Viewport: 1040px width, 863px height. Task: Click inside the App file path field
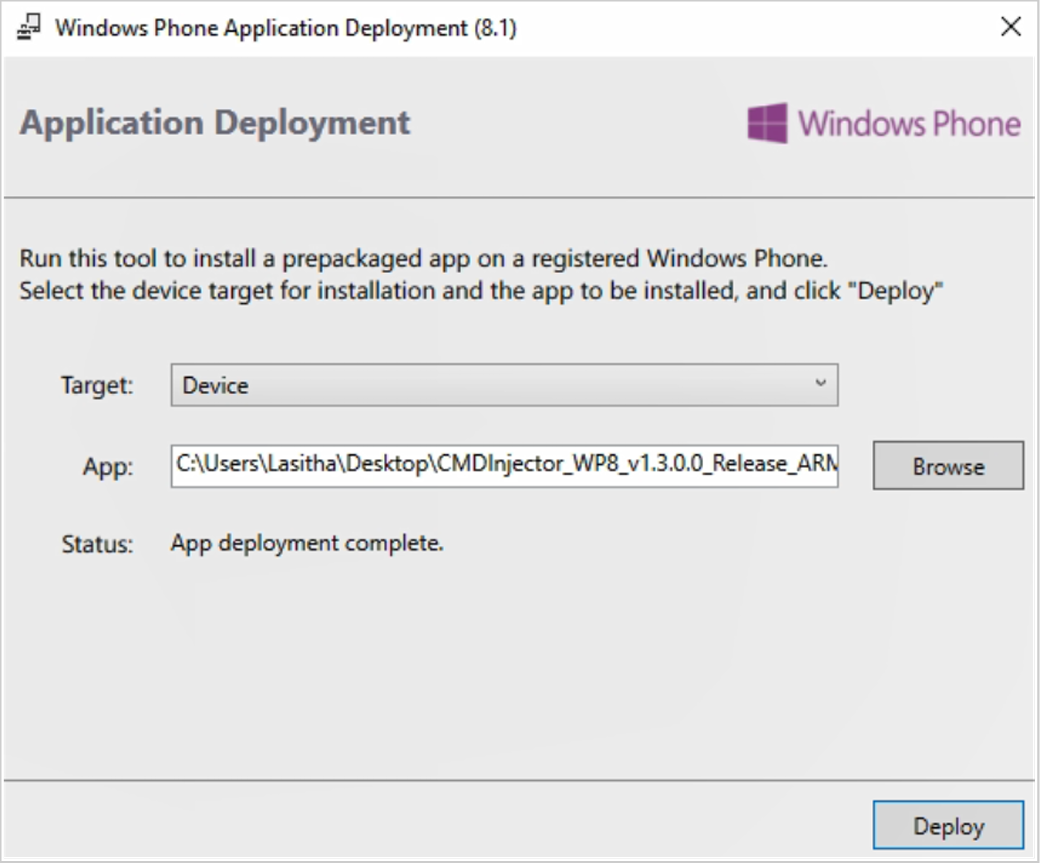(x=503, y=466)
